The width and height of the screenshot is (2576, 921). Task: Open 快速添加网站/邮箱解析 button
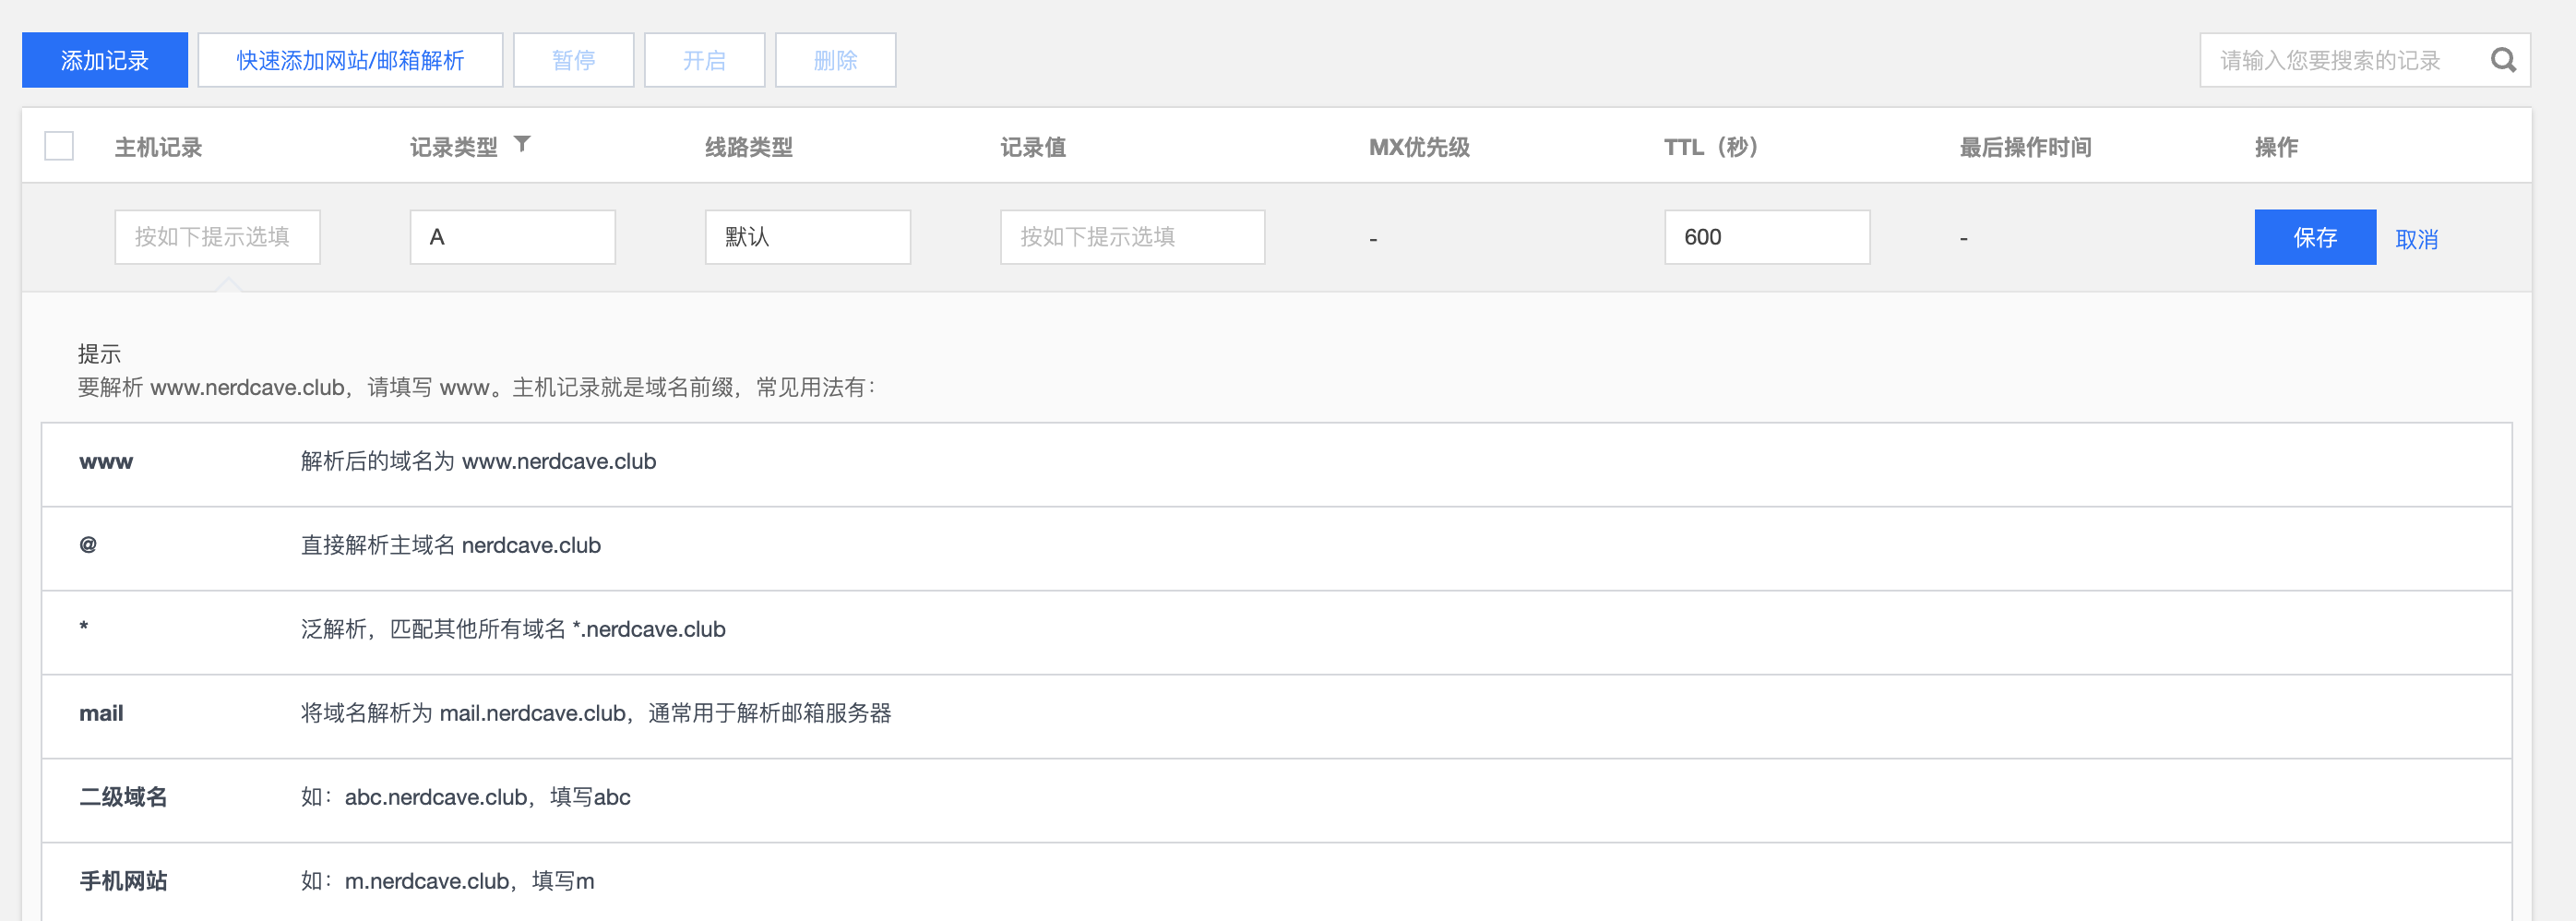click(x=350, y=60)
